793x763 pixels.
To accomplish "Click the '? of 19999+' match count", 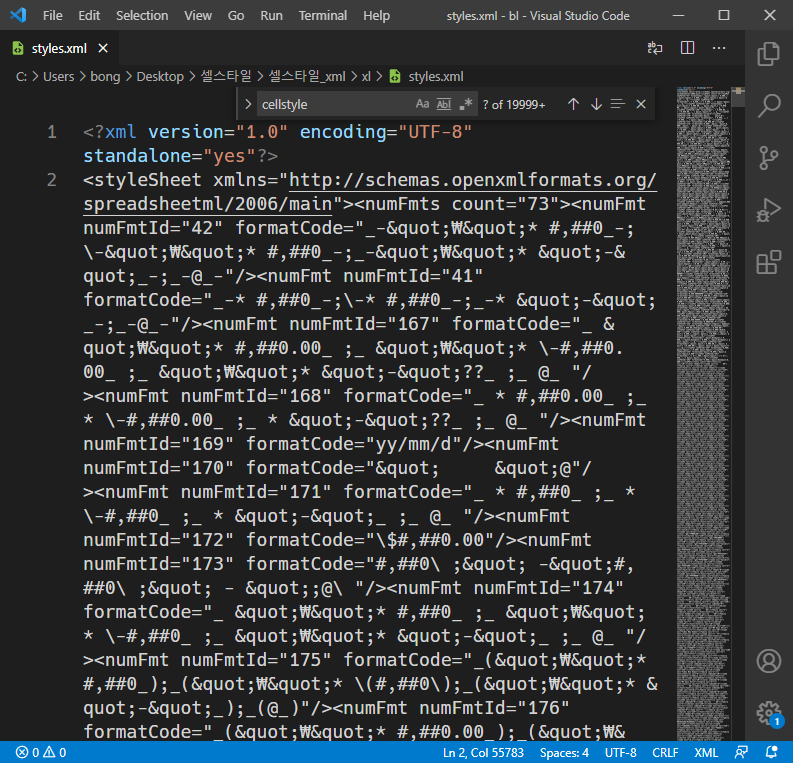I will tap(514, 105).
